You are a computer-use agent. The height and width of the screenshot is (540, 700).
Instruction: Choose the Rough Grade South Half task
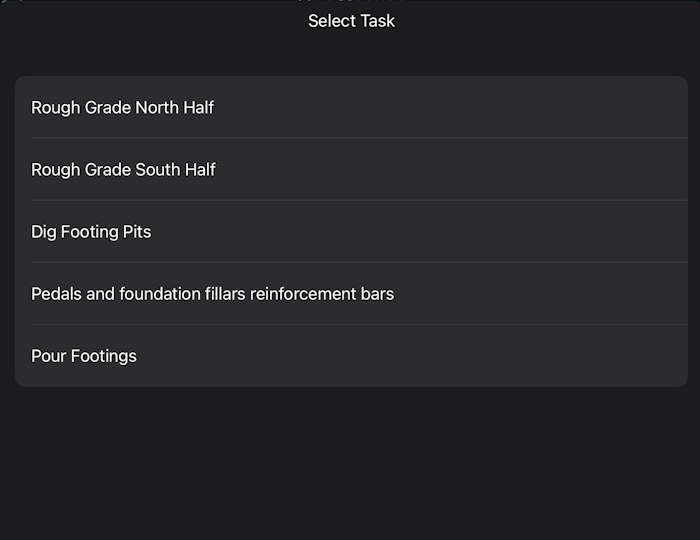[124, 169]
